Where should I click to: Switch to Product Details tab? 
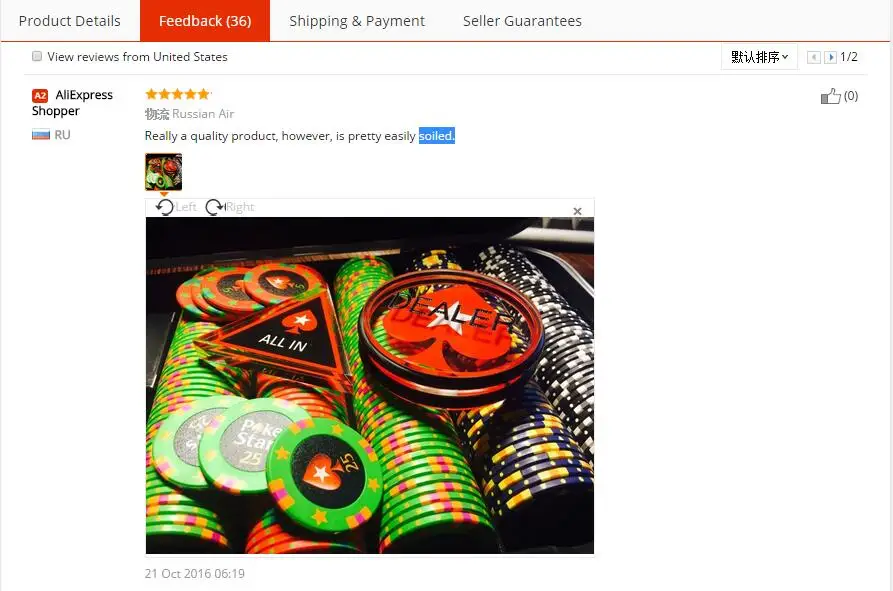pos(69,21)
